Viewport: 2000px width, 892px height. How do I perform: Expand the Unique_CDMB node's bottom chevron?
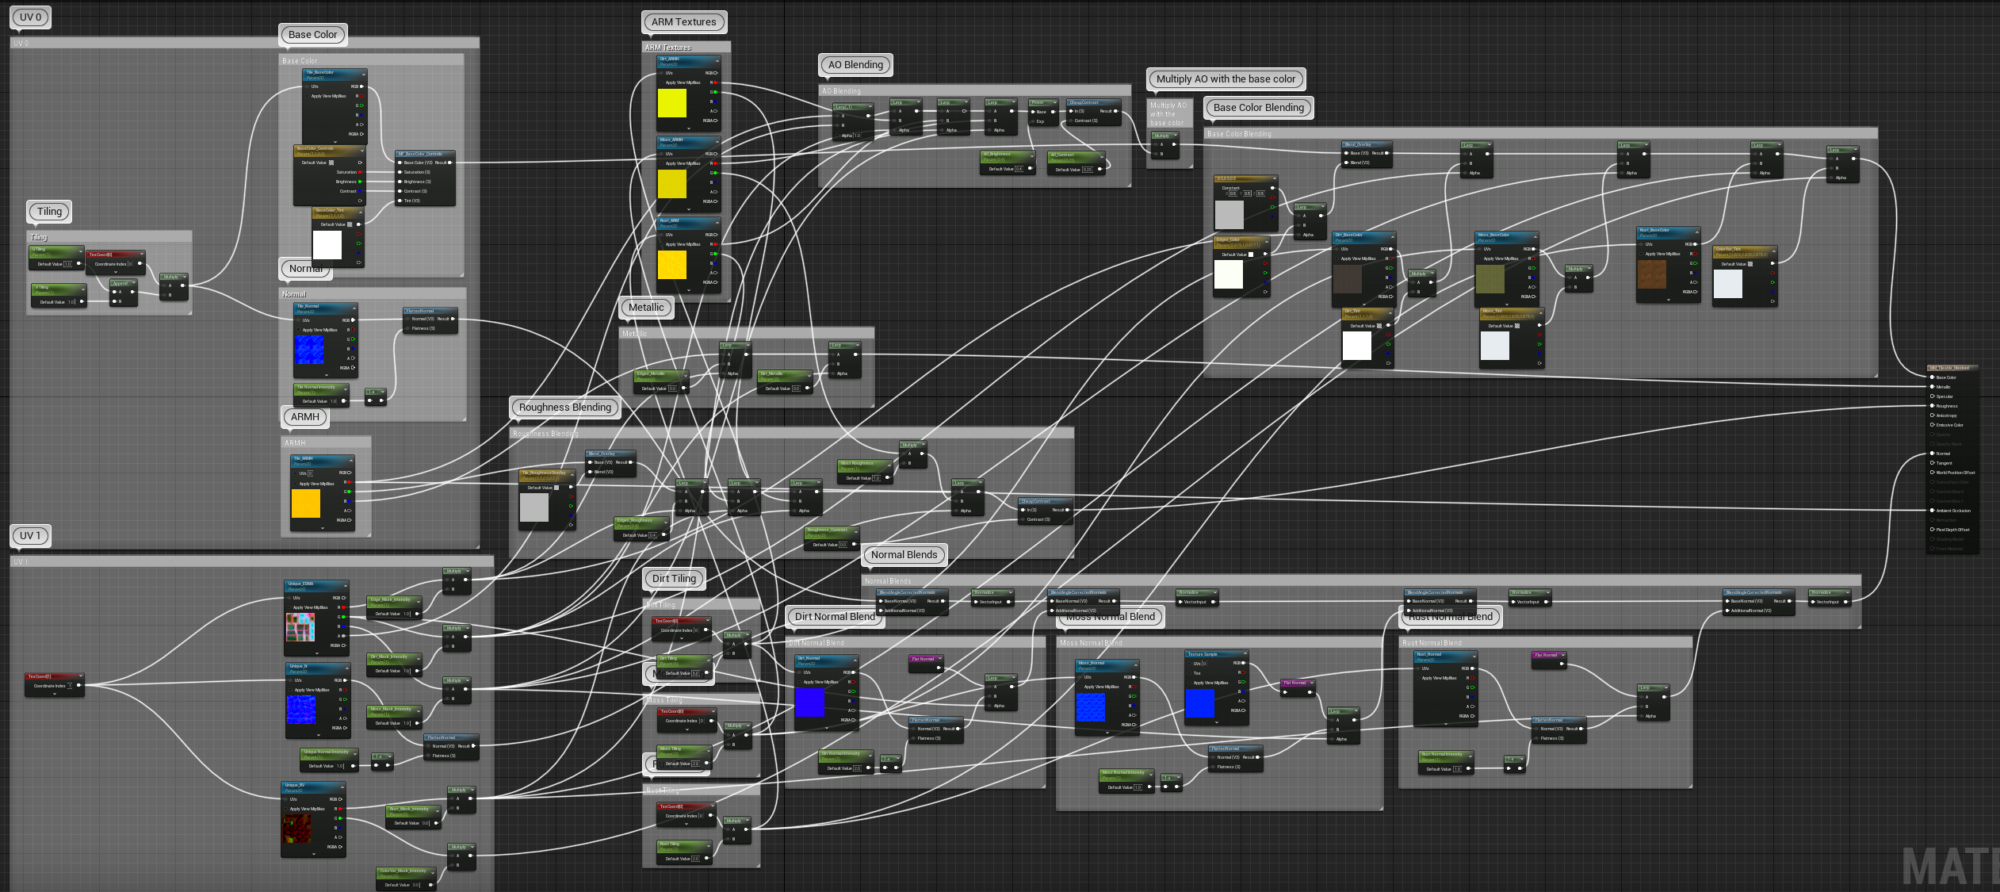(316, 654)
